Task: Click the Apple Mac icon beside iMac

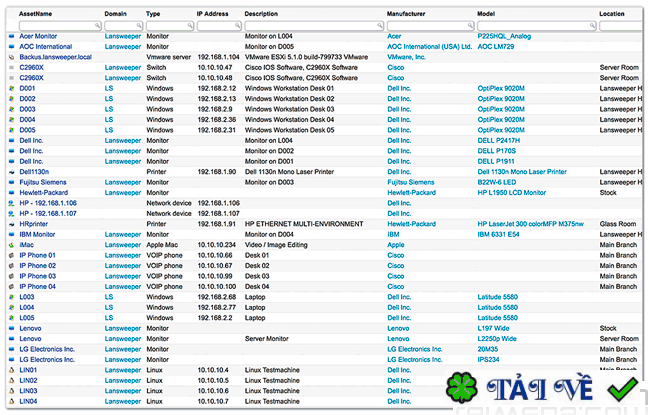Action: (x=12, y=245)
